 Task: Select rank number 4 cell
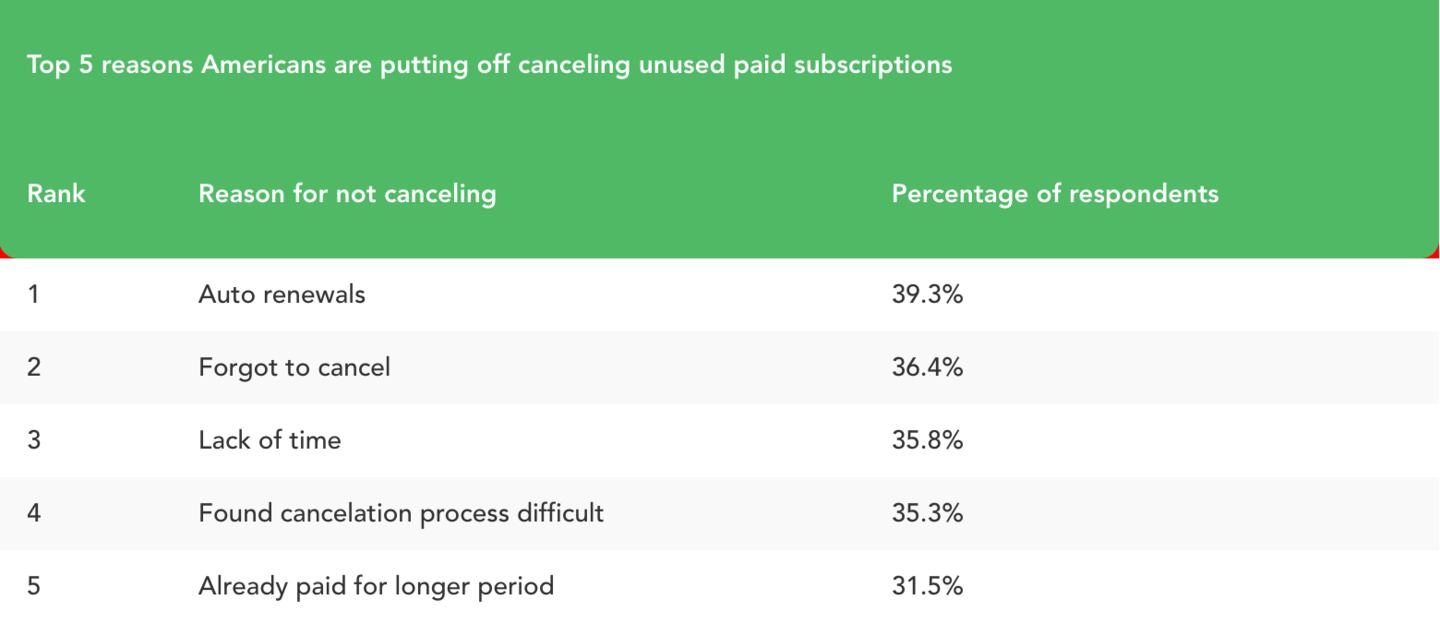point(34,513)
